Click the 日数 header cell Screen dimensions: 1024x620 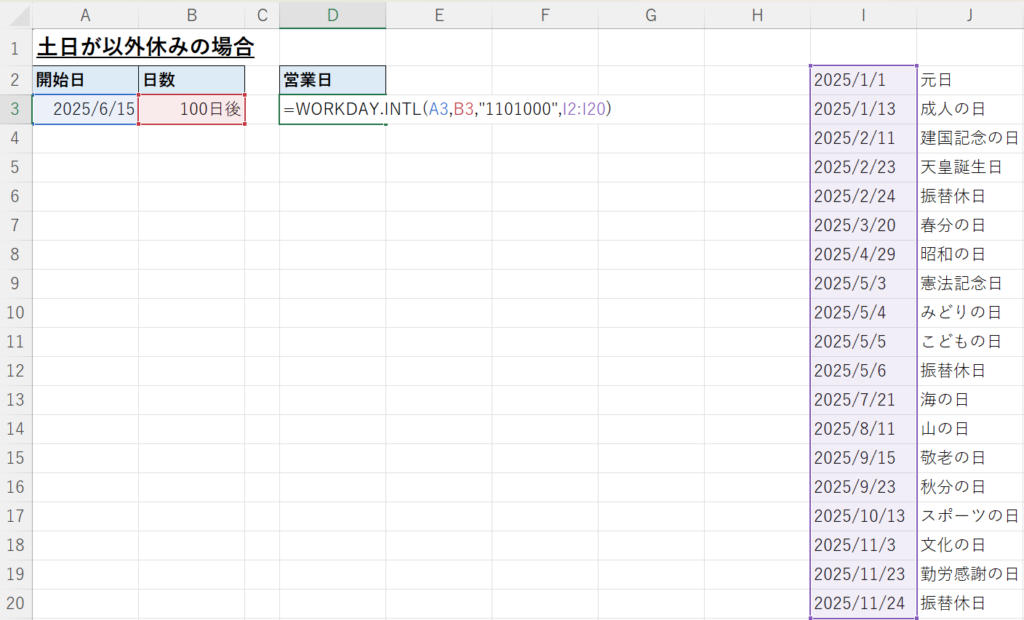191,80
